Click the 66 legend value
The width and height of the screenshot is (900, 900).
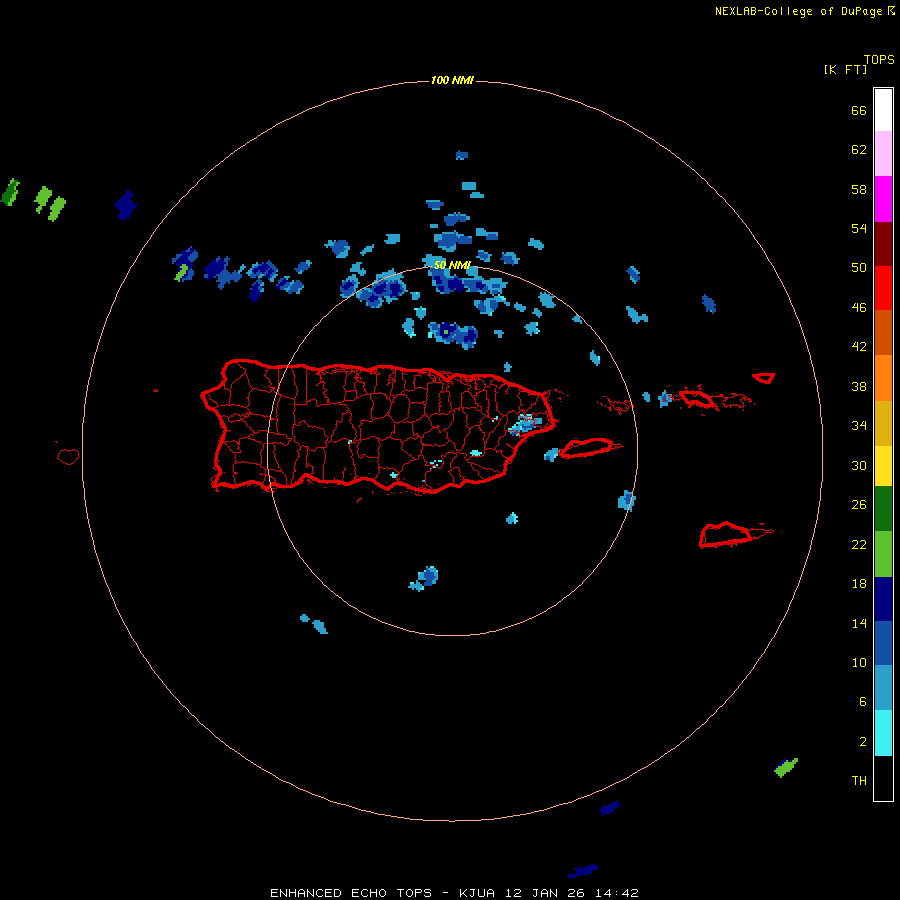click(x=859, y=110)
